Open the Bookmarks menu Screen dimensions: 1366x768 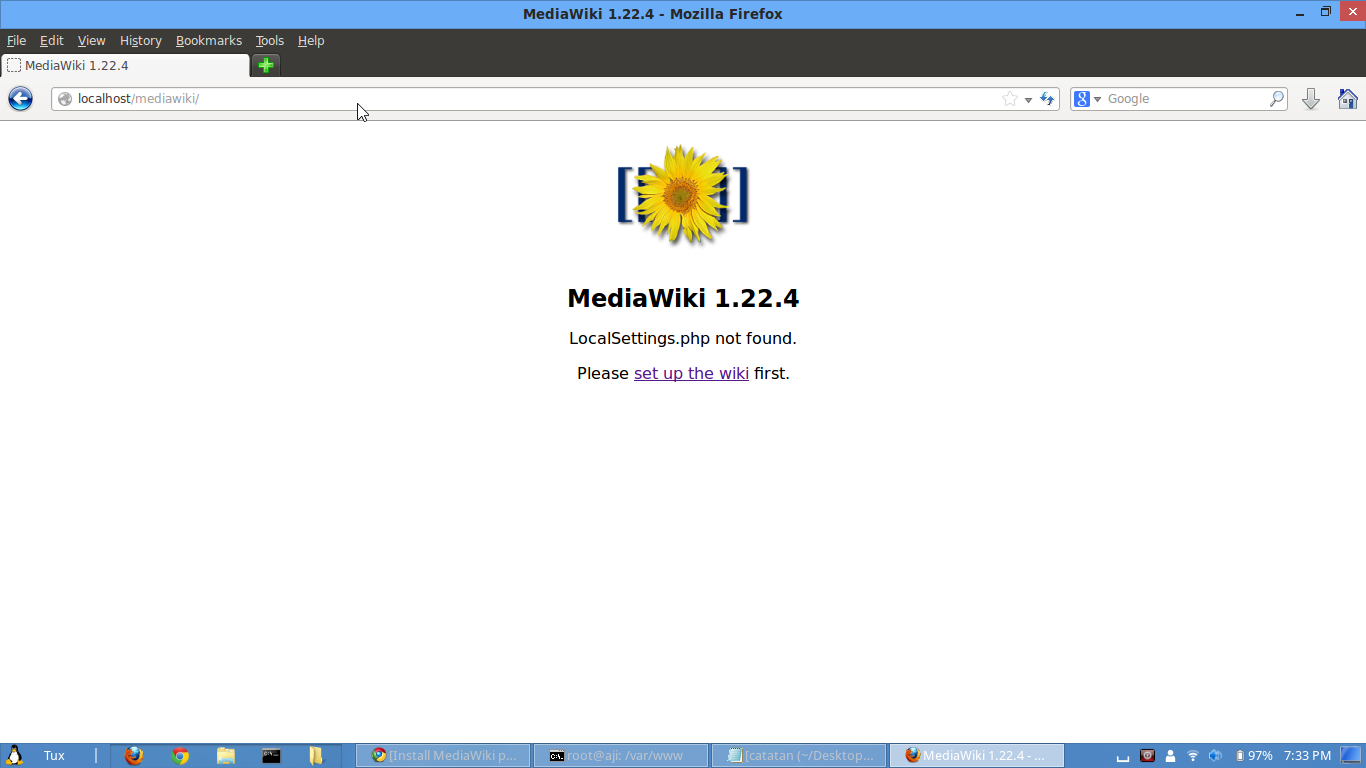208,41
